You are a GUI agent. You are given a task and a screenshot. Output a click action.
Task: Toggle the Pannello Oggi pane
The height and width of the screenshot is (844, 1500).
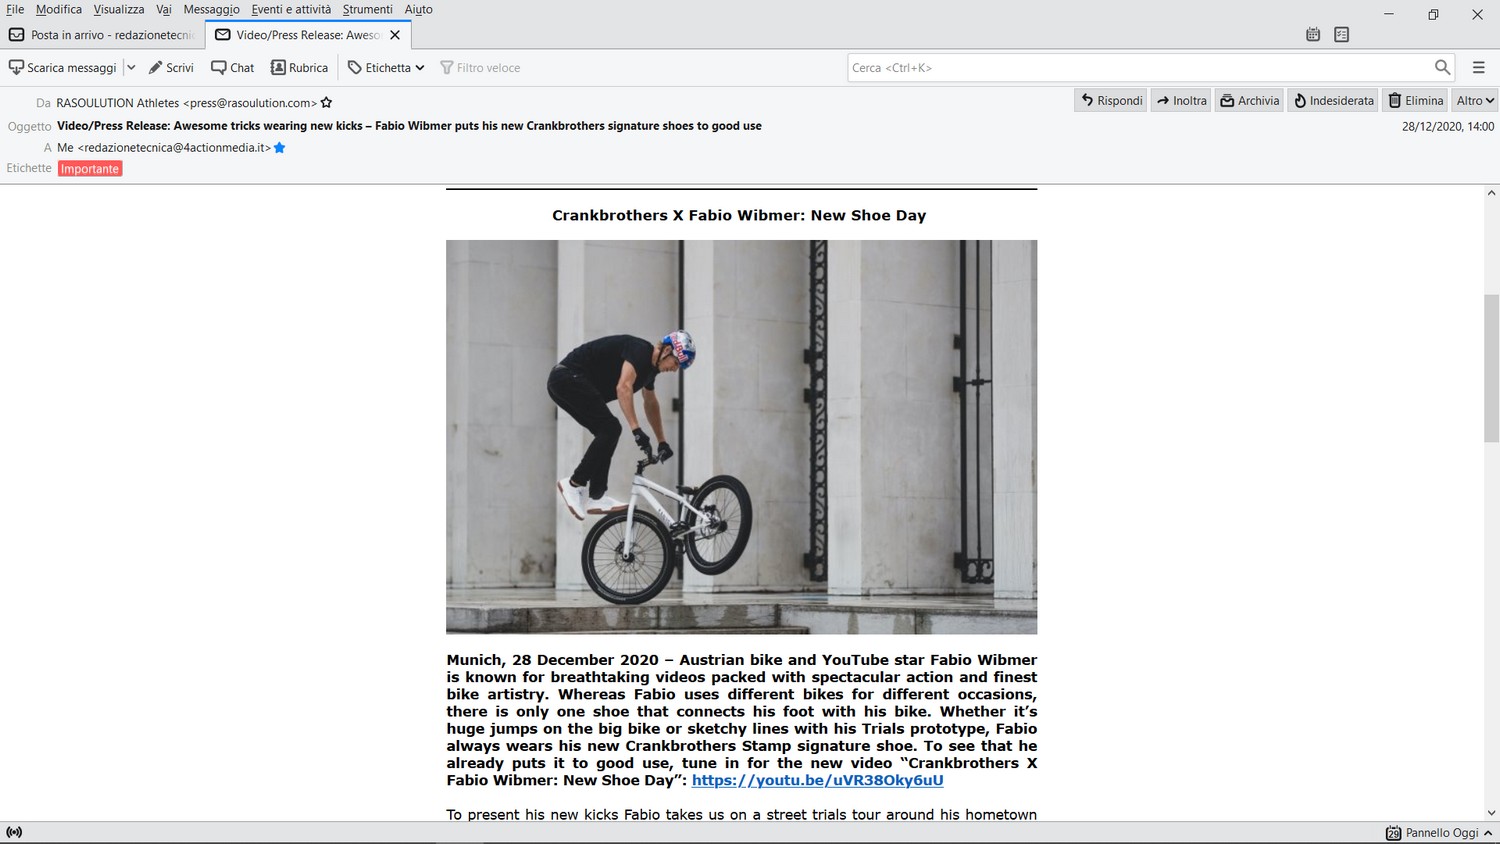(x=1440, y=833)
